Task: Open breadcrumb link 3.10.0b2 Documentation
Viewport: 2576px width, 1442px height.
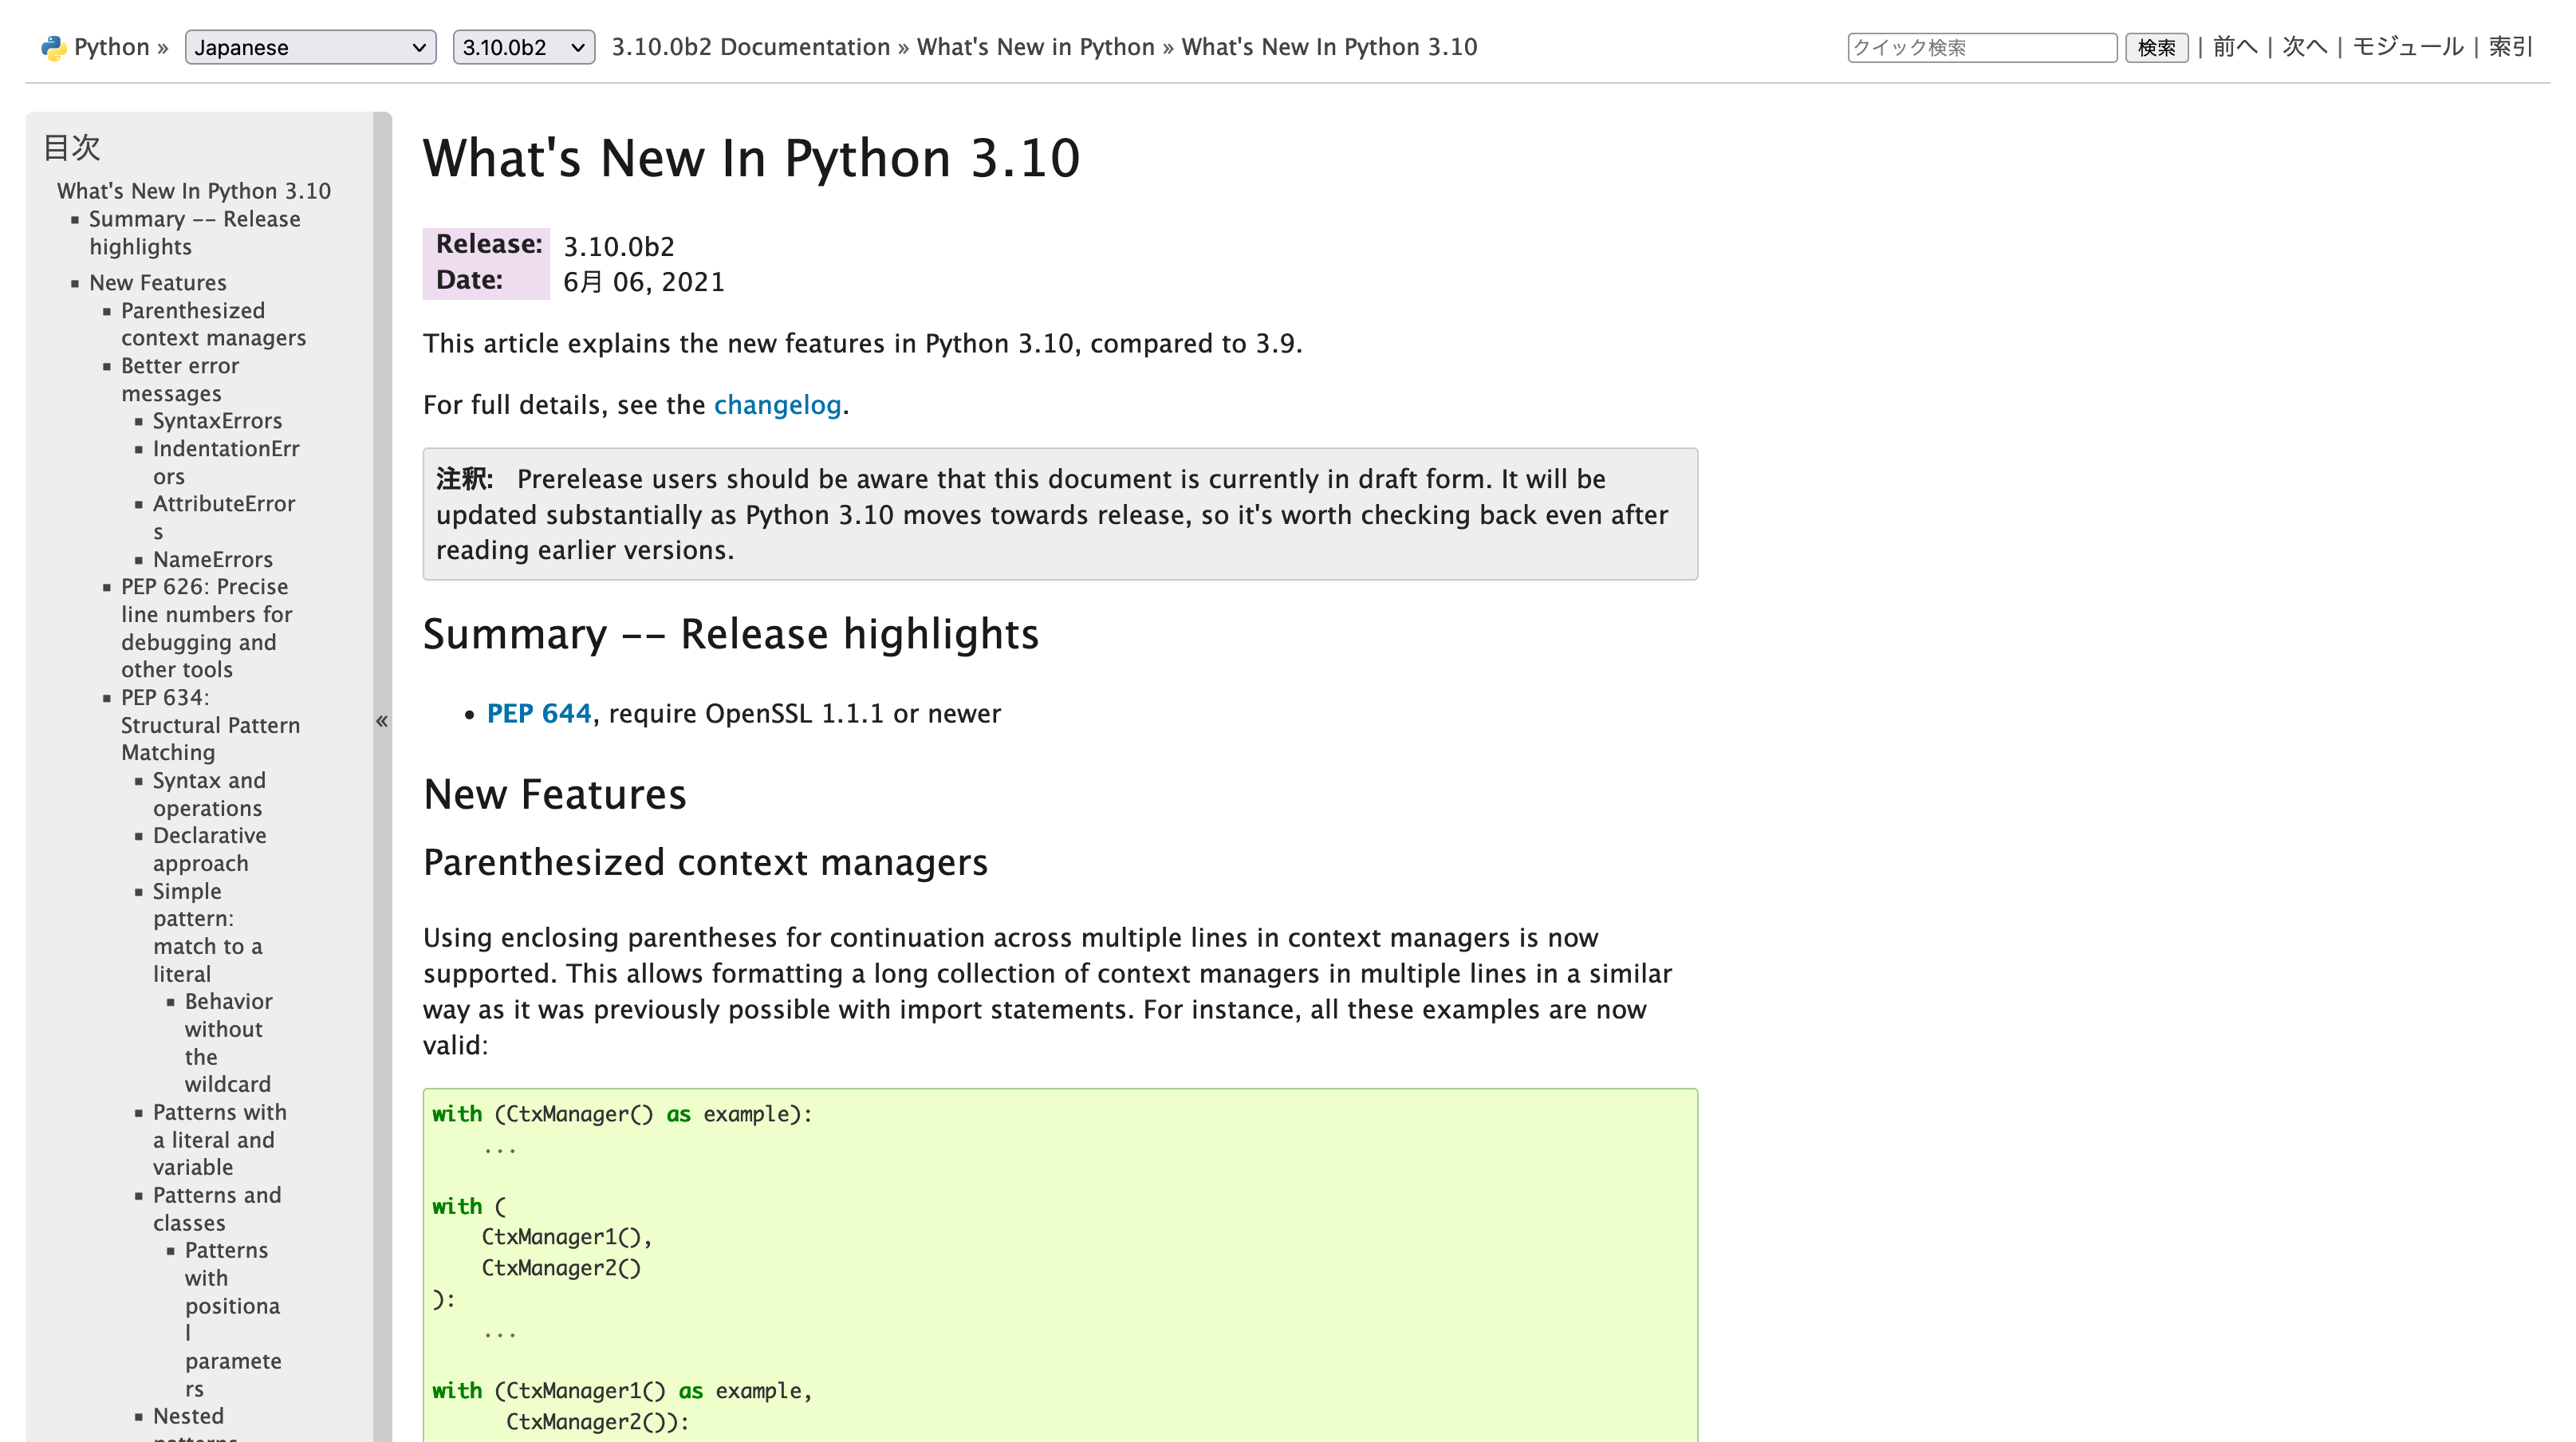Action: point(749,46)
